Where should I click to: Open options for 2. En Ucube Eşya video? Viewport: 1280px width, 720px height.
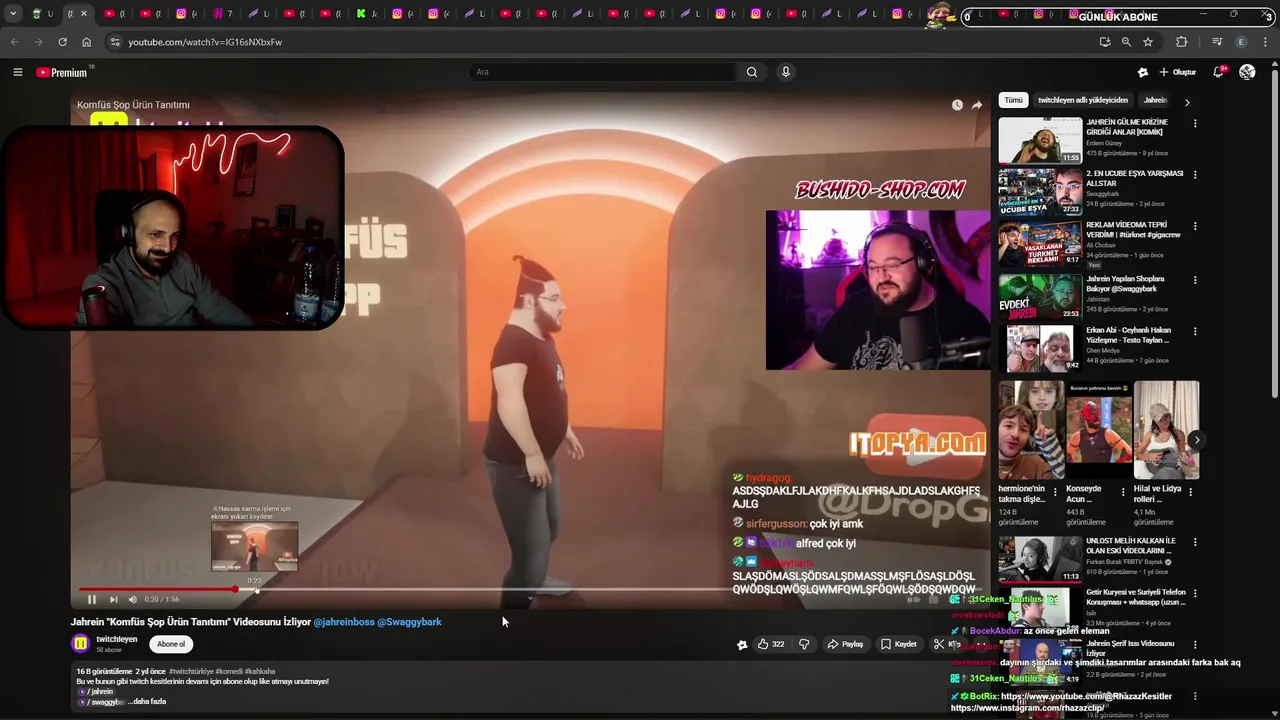pyautogui.click(x=1195, y=175)
